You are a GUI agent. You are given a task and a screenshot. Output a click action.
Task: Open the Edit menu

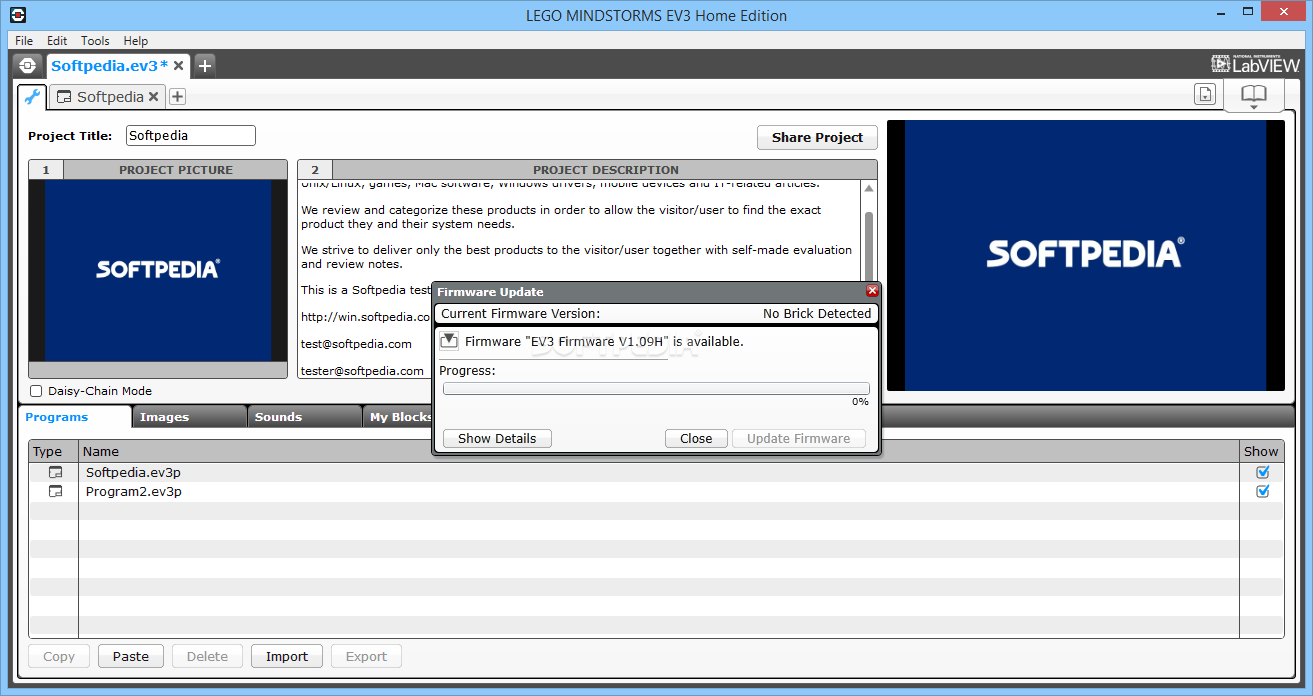click(57, 41)
